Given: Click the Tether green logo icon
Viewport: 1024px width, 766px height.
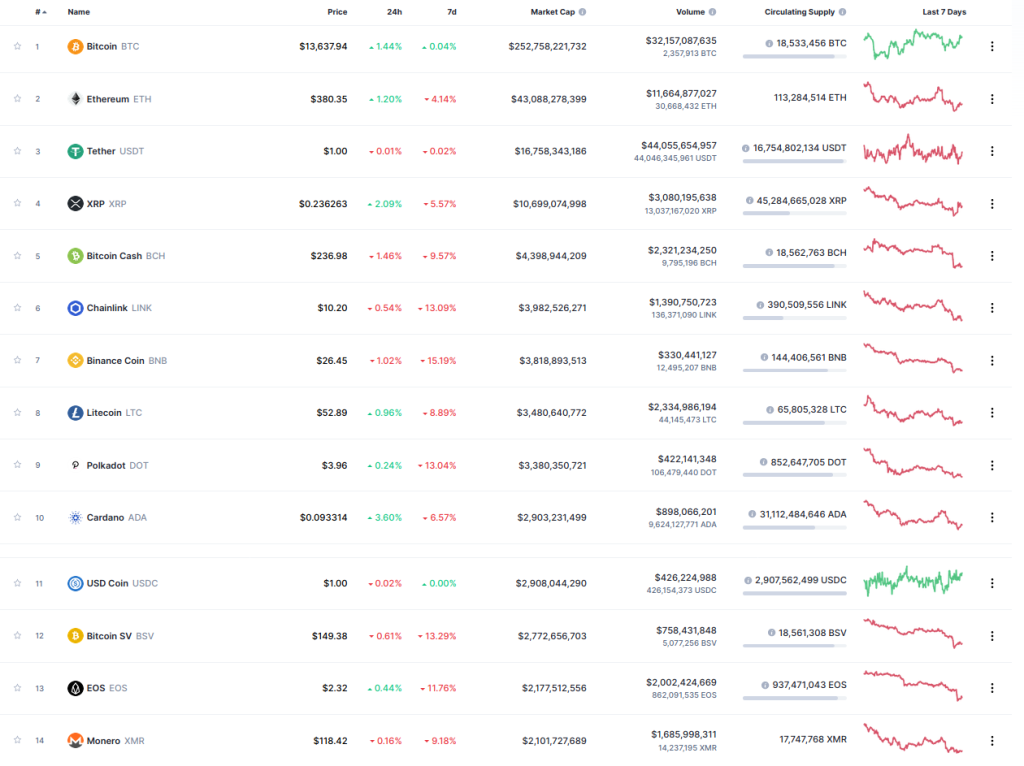Looking at the screenshot, I should coord(75,151).
